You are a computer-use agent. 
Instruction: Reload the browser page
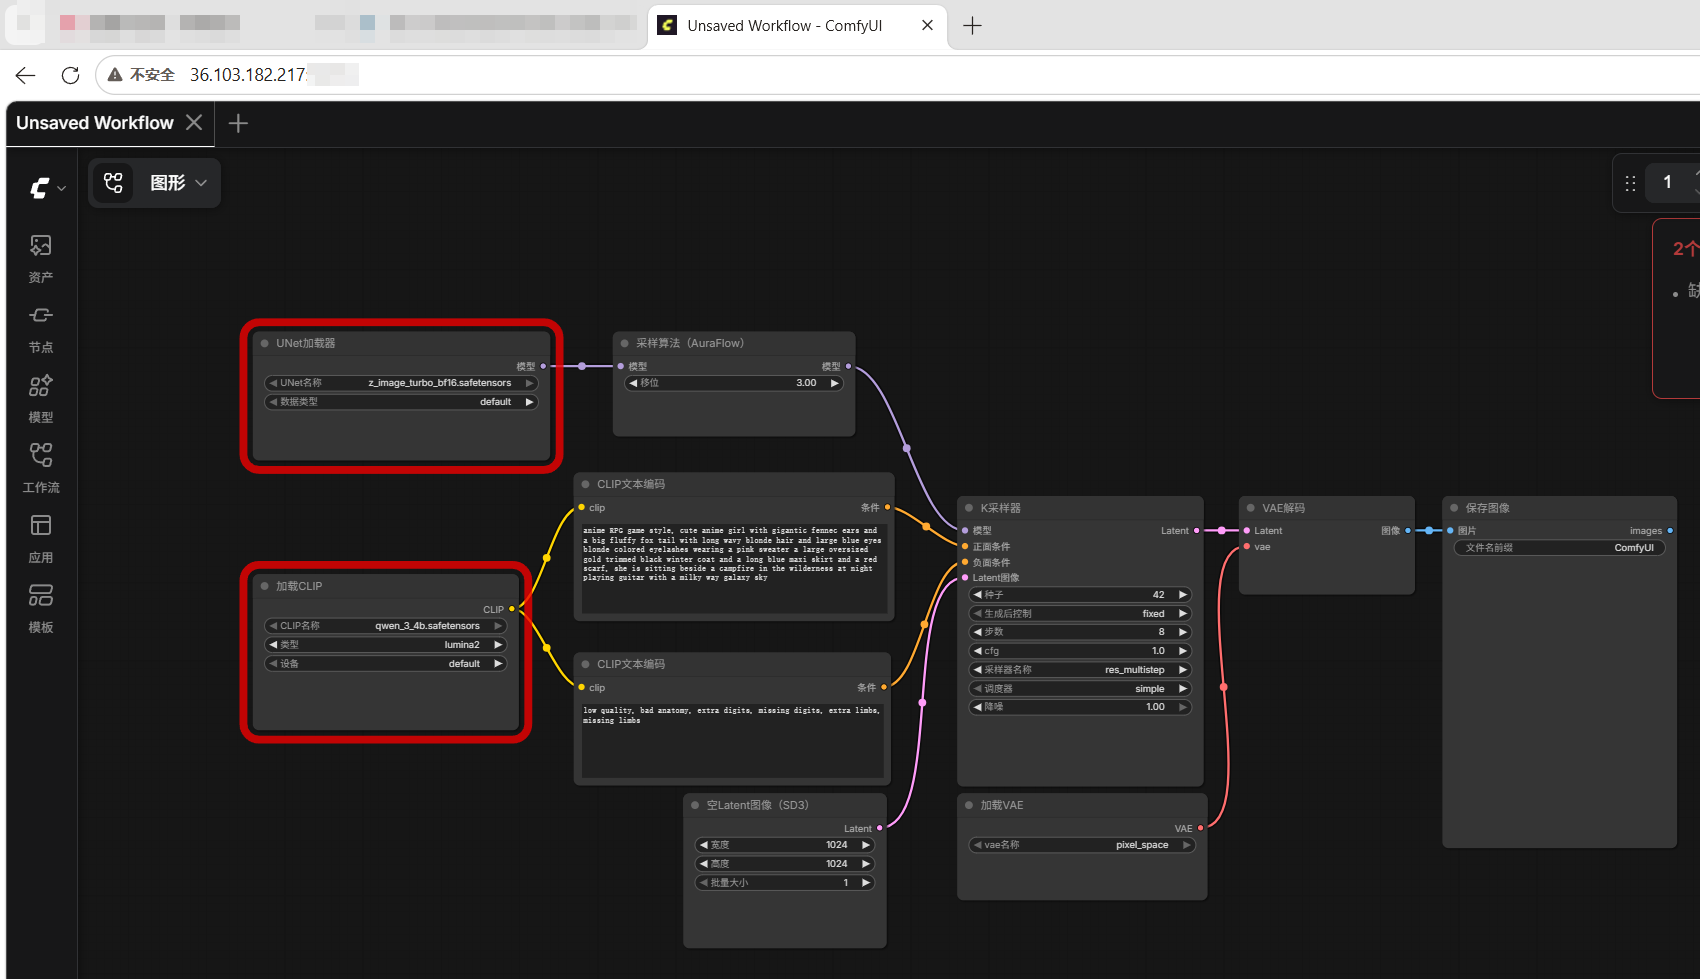click(70, 75)
